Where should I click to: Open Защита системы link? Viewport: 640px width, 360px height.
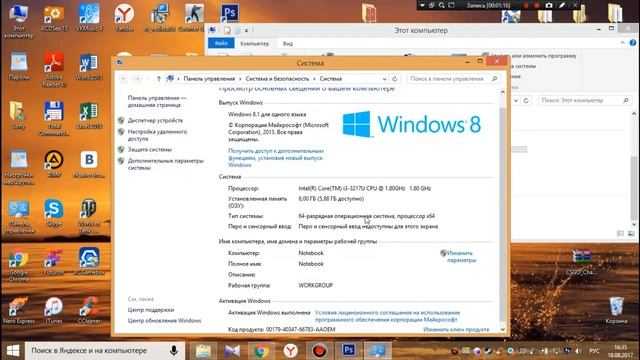tap(149, 149)
